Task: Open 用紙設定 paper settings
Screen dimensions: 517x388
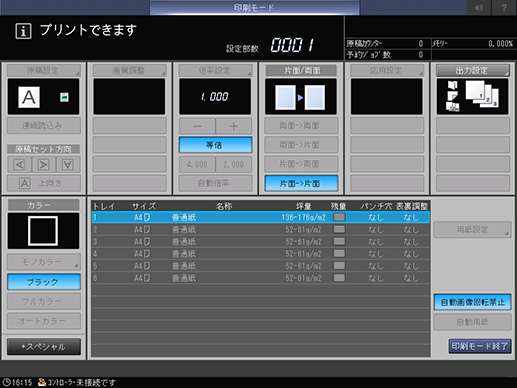Action: point(472,229)
